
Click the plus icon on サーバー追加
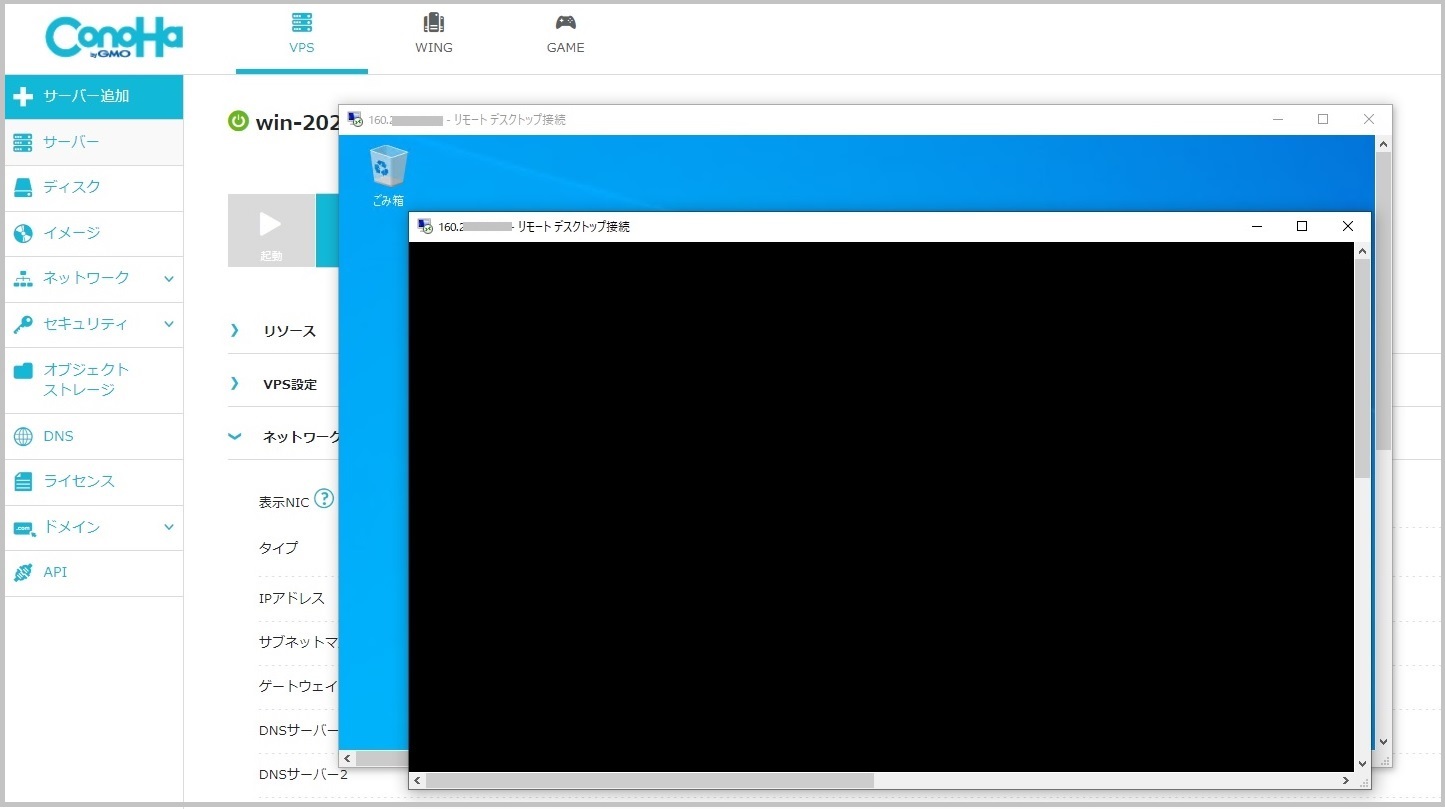point(24,97)
